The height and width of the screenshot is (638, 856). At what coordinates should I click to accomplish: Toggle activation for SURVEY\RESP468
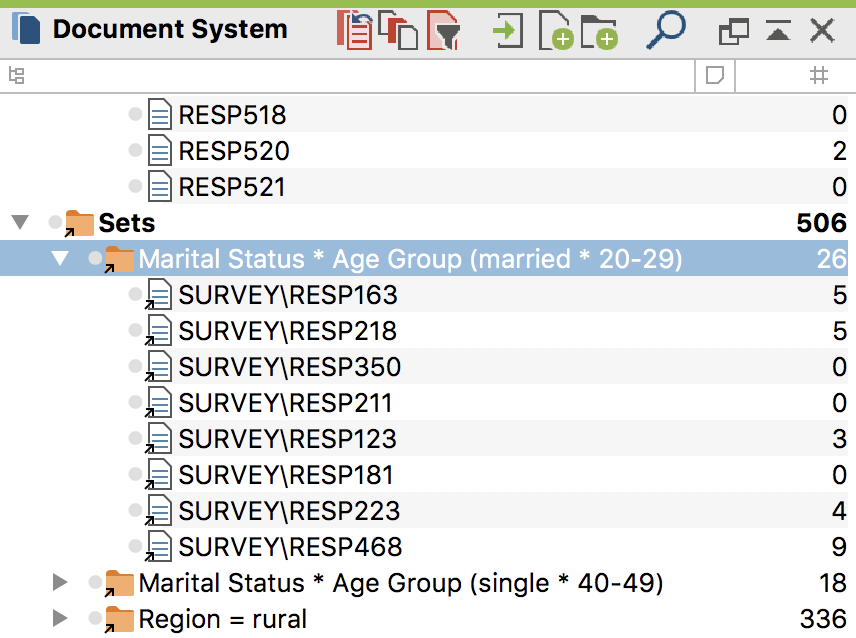[135, 546]
